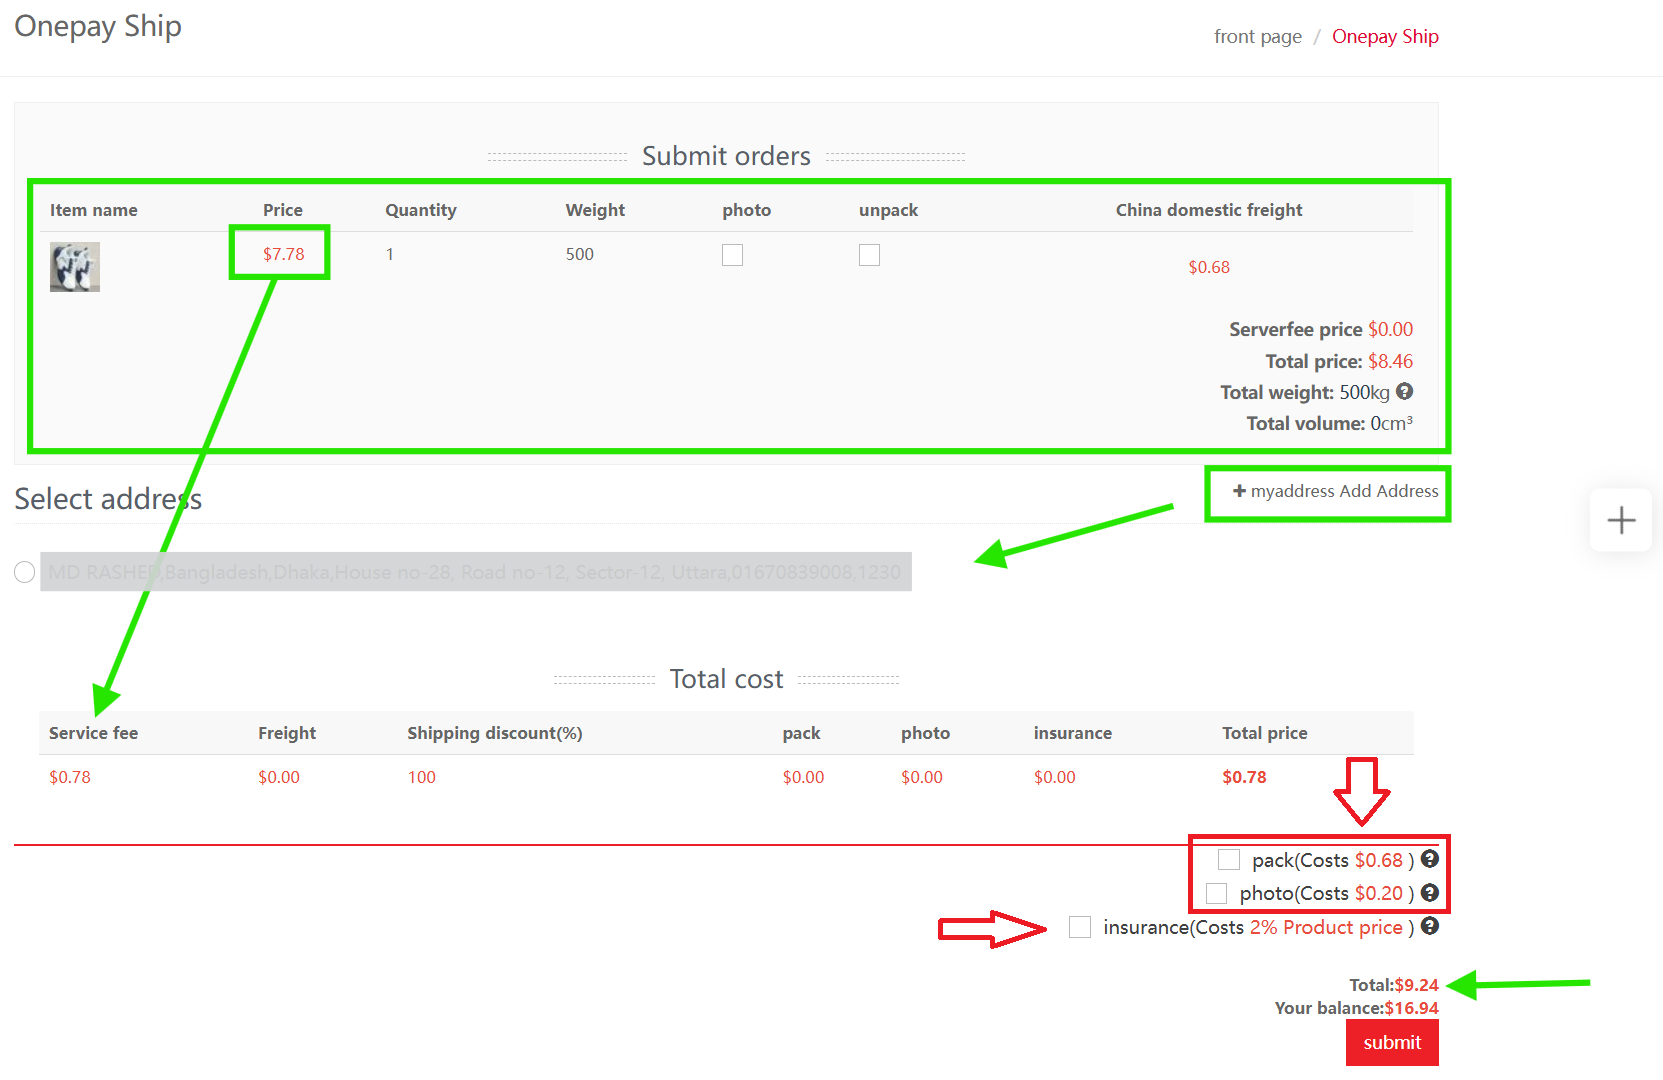Click the China domestic freight amount $0.68
The width and height of the screenshot is (1663, 1080).
click(x=1209, y=267)
